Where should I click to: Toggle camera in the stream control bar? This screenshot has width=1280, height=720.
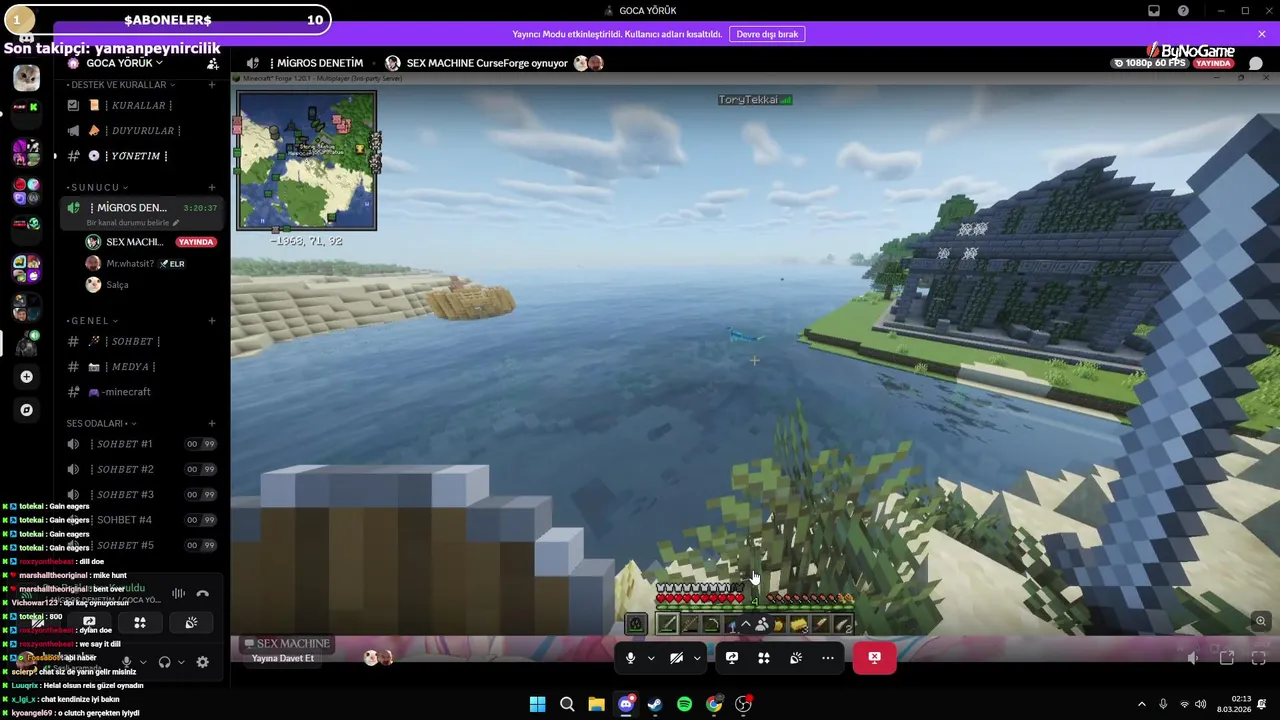pyautogui.click(x=677, y=658)
